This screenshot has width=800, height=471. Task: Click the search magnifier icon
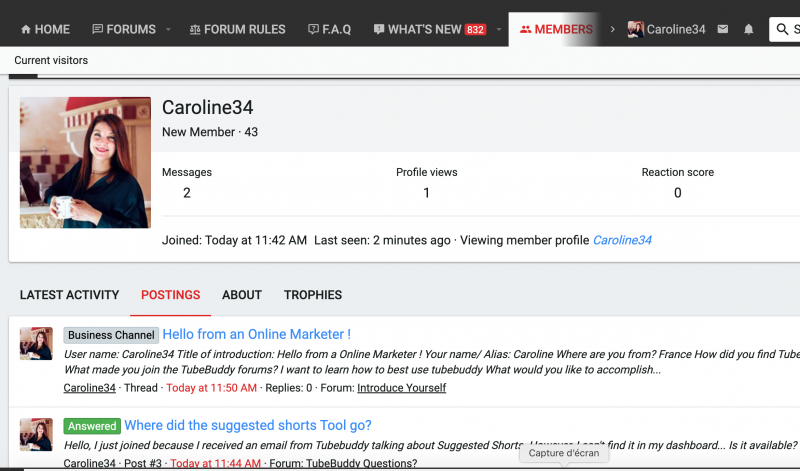(x=783, y=29)
